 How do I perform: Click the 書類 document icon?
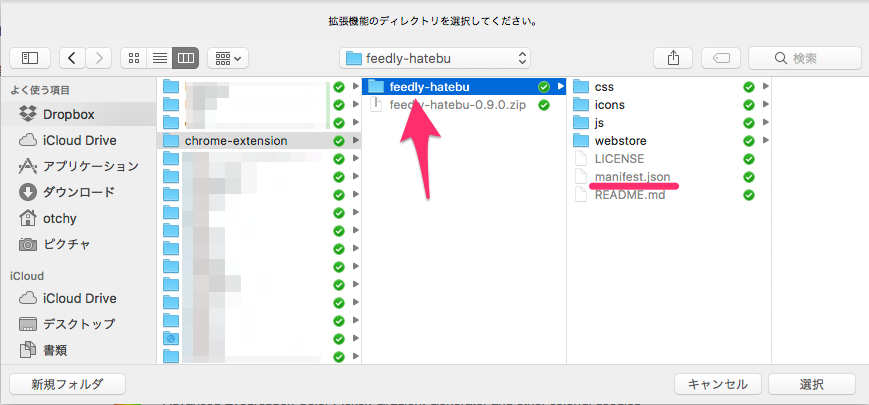tap(27, 350)
